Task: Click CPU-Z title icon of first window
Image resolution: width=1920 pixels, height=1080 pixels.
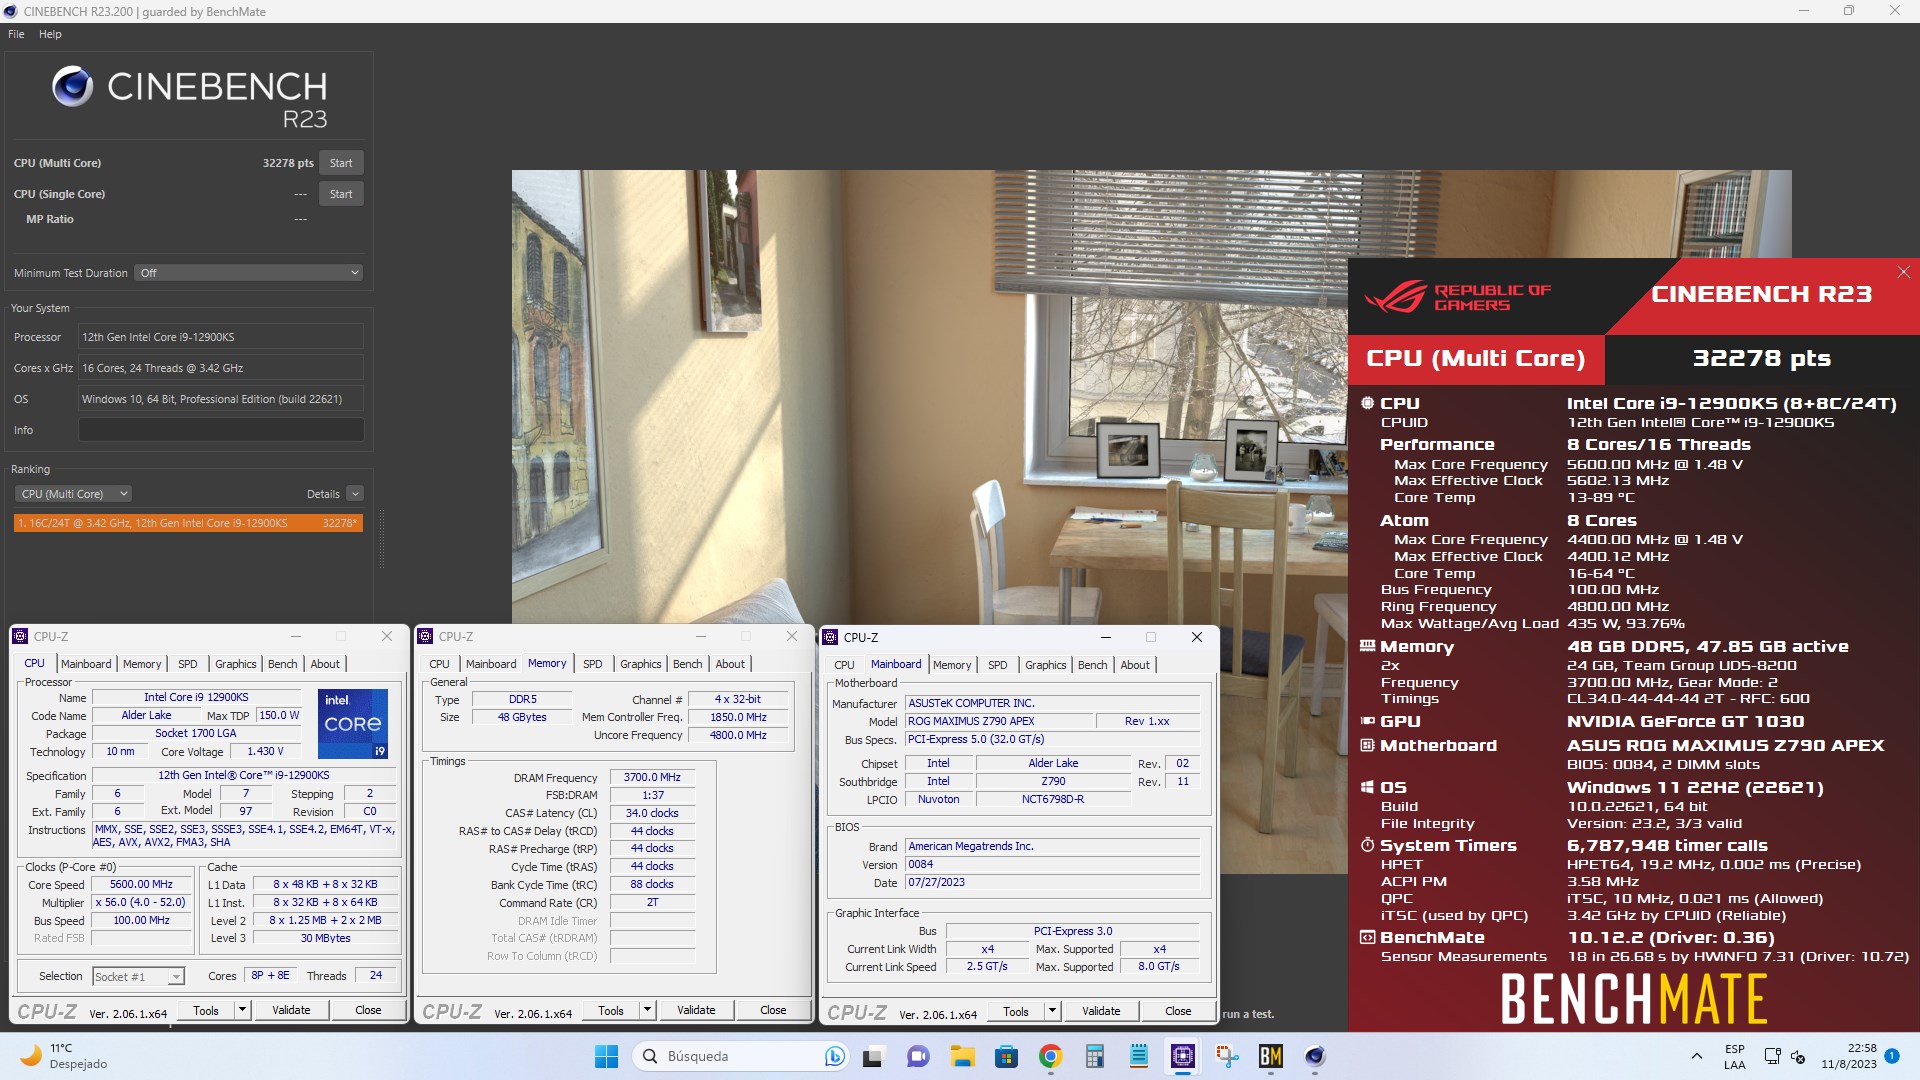Action: [20, 636]
